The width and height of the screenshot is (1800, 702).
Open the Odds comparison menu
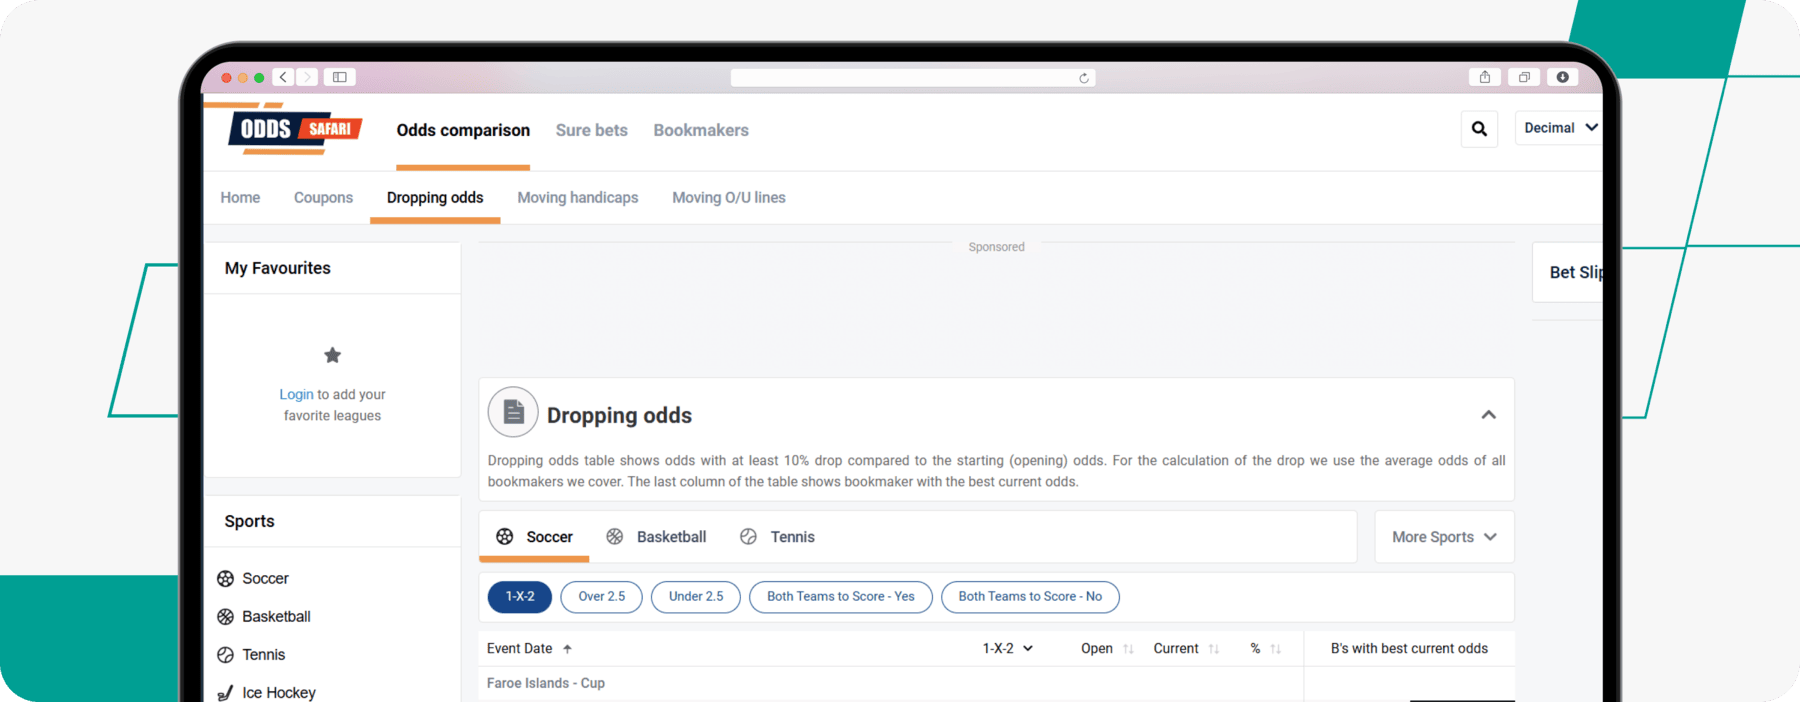[x=463, y=131]
